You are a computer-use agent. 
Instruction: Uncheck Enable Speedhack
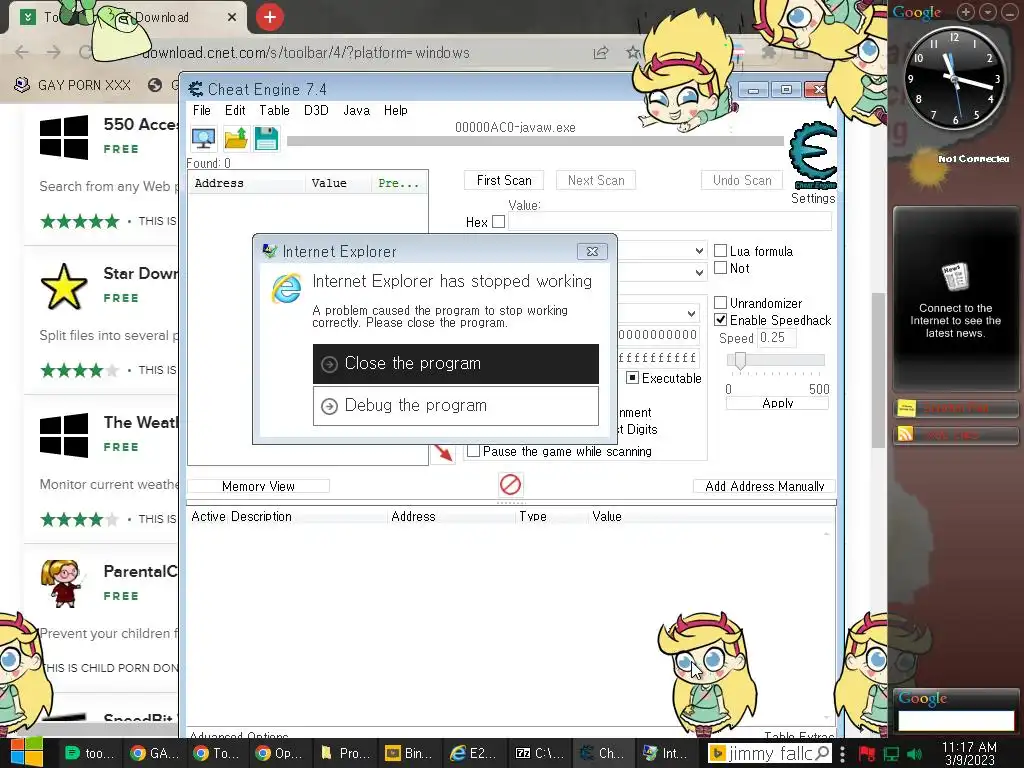point(721,319)
